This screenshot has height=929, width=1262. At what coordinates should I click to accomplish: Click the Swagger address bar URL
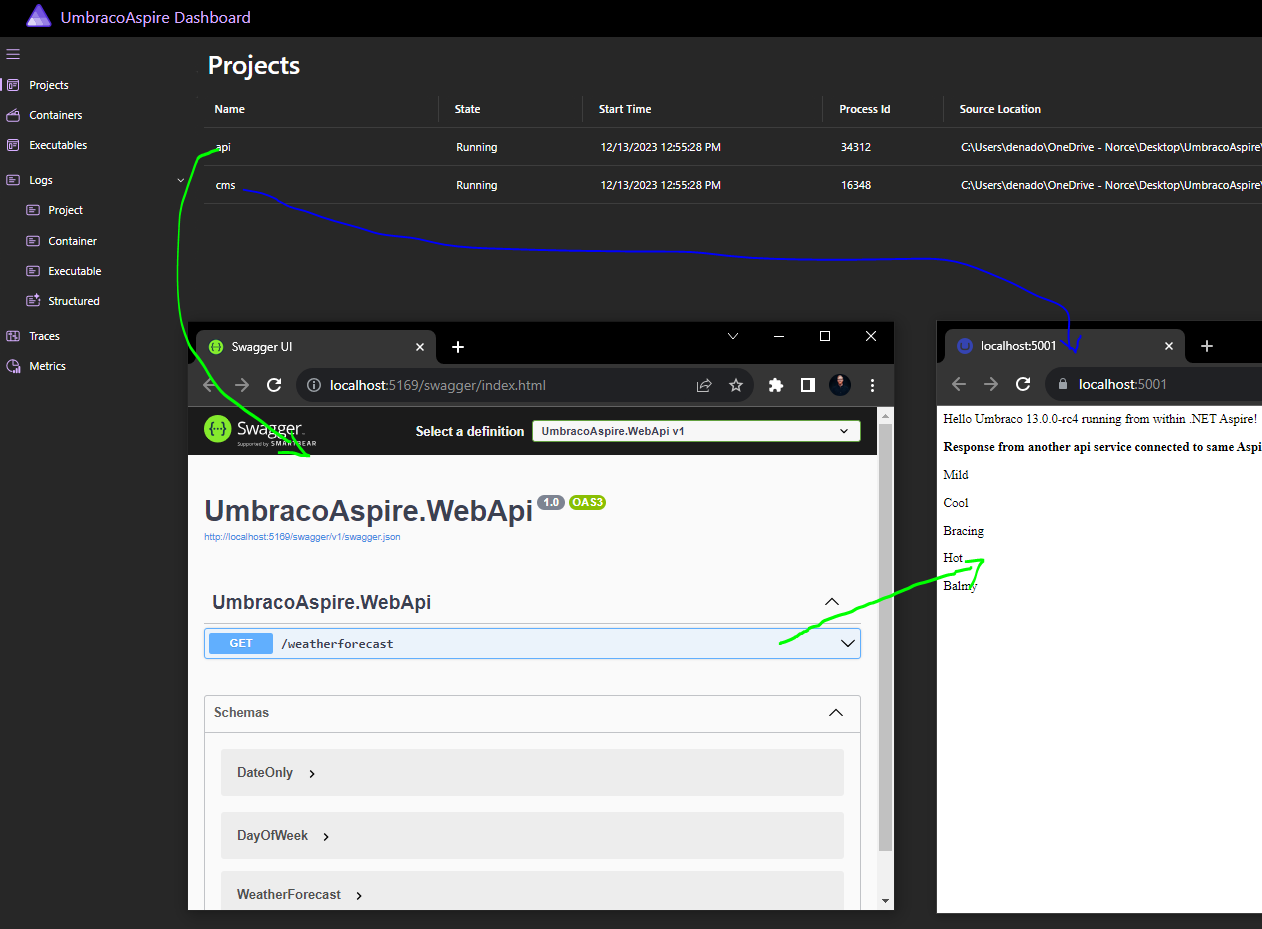pos(438,385)
